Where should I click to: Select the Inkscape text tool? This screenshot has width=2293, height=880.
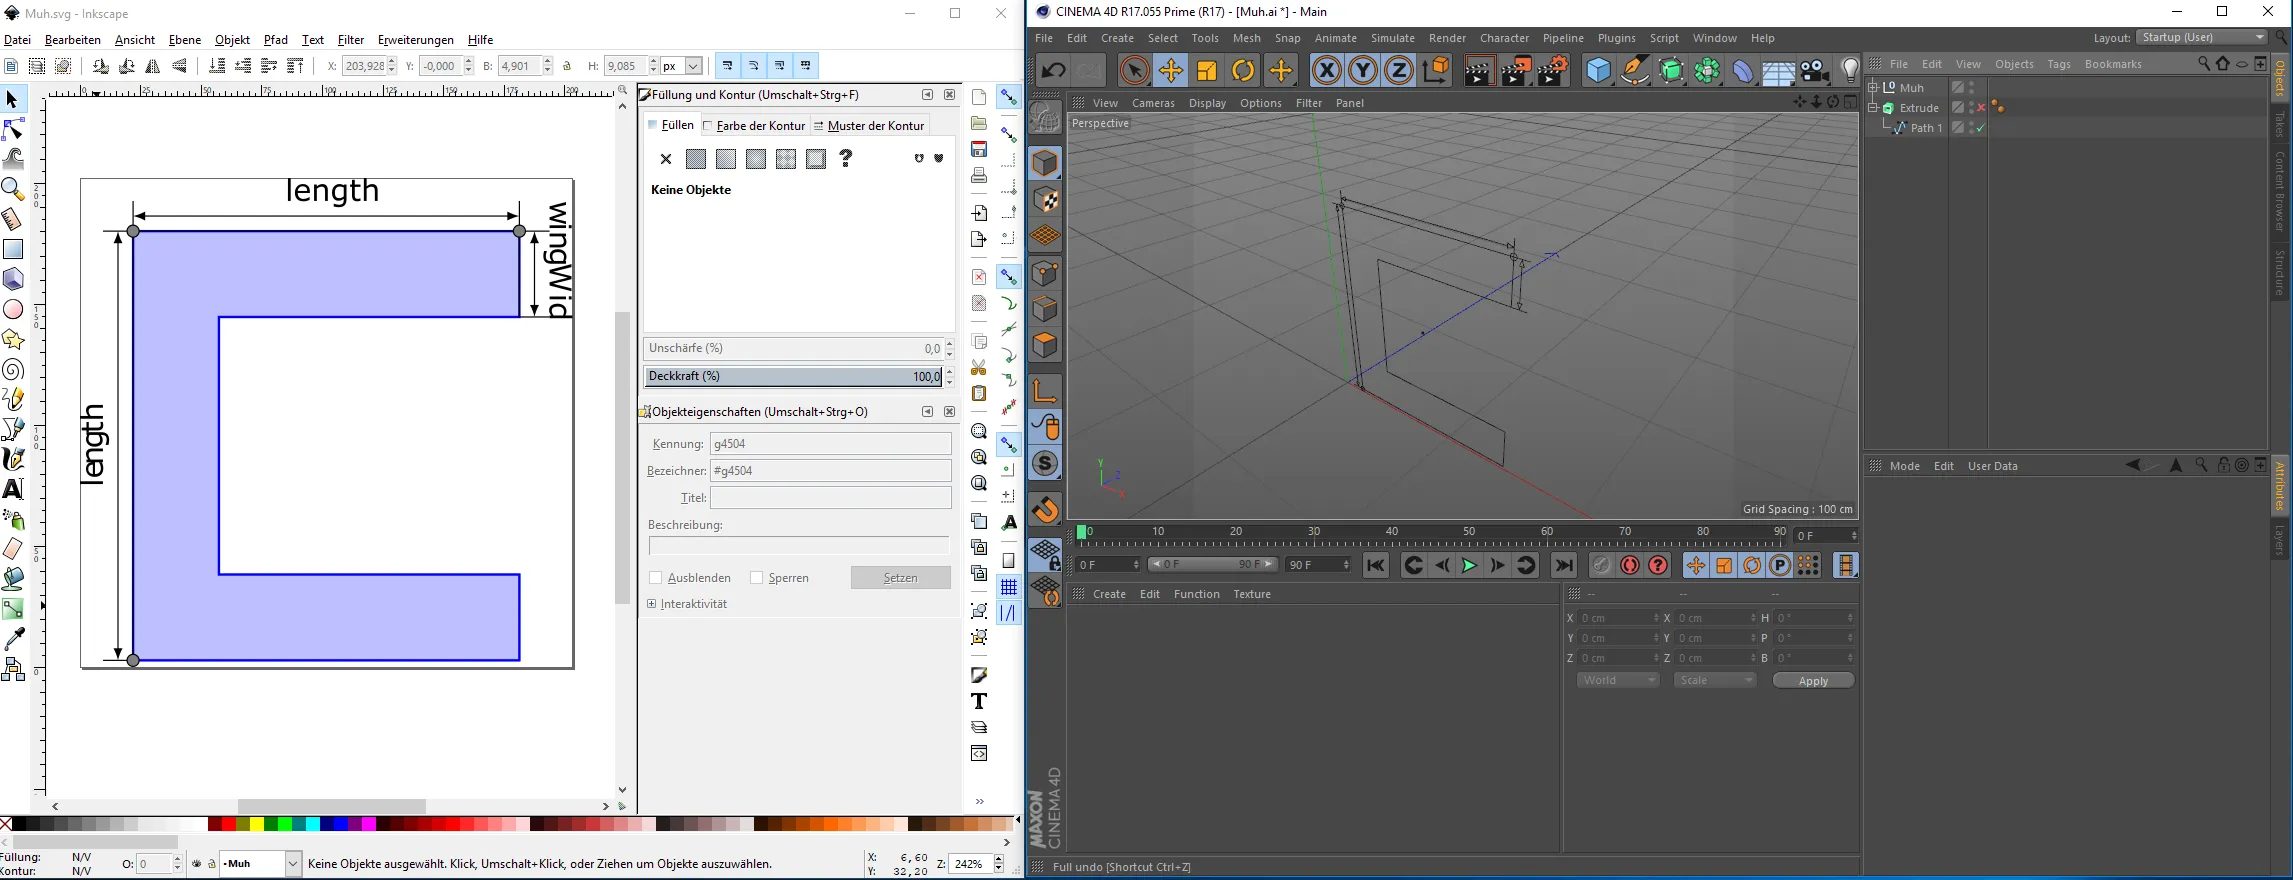tap(13, 489)
